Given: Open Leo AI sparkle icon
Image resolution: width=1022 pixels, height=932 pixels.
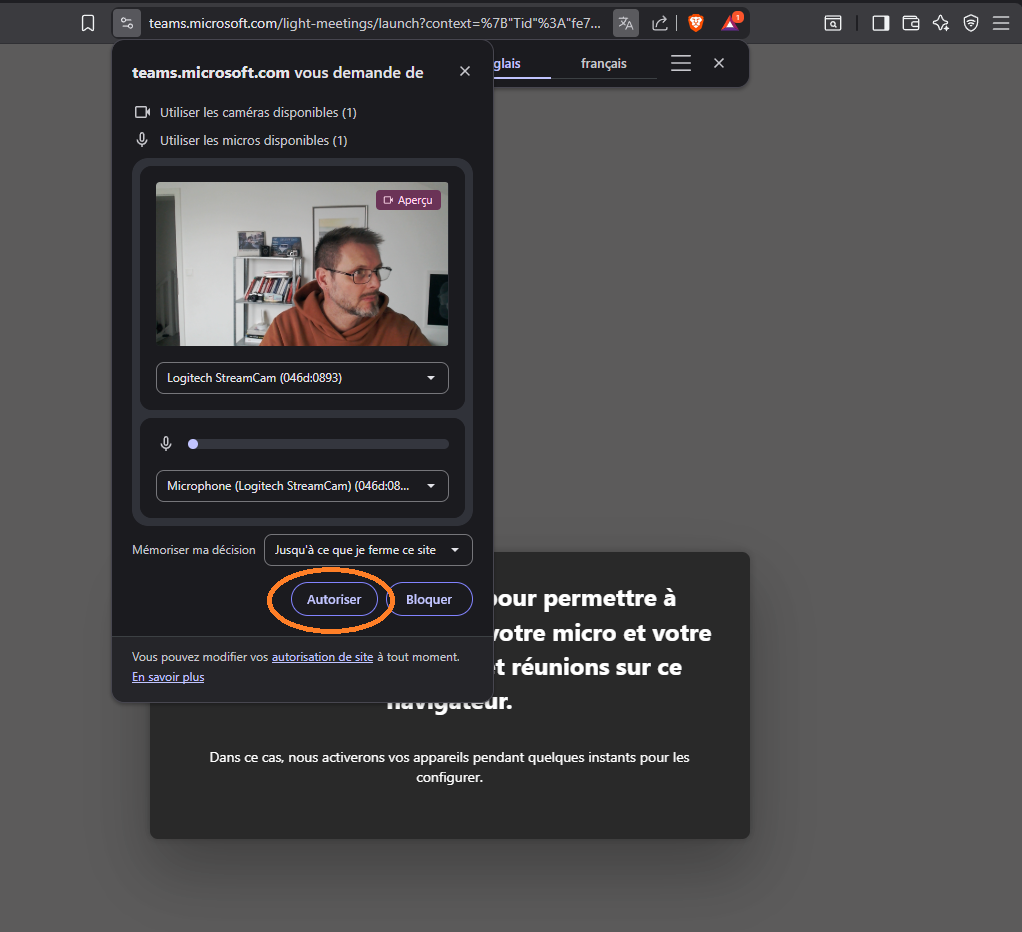Looking at the screenshot, I should [940, 23].
